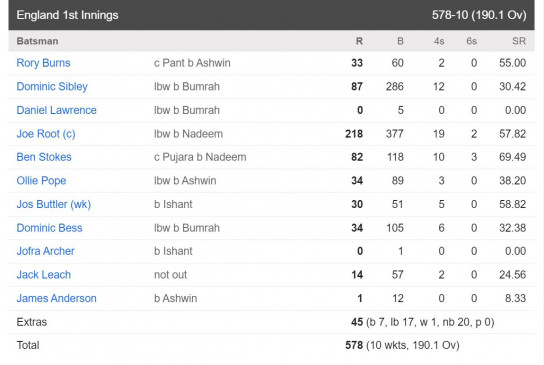Viewport: 544px width, 365px height.
Task: Open James Anderson profile link
Action: (57, 298)
